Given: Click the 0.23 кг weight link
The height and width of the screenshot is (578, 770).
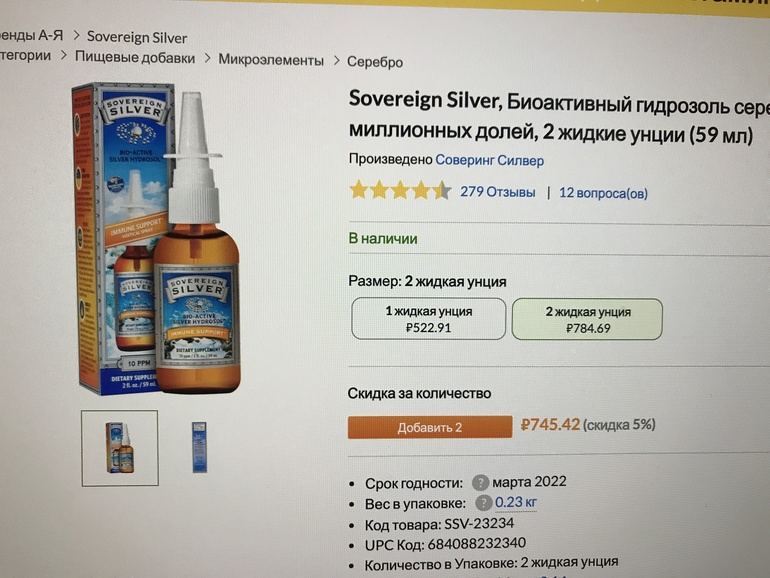Looking at the screenshot, I should [516, 502].
